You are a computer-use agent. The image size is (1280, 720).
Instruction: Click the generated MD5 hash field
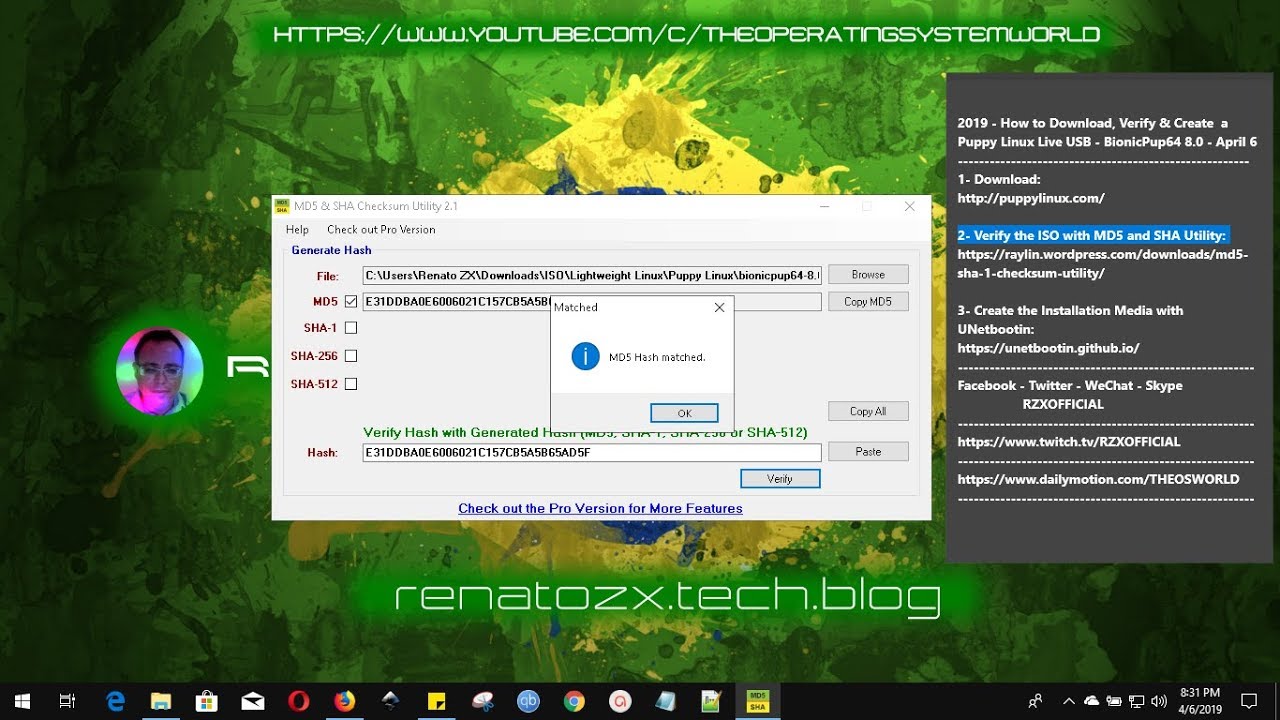point(592,301)
